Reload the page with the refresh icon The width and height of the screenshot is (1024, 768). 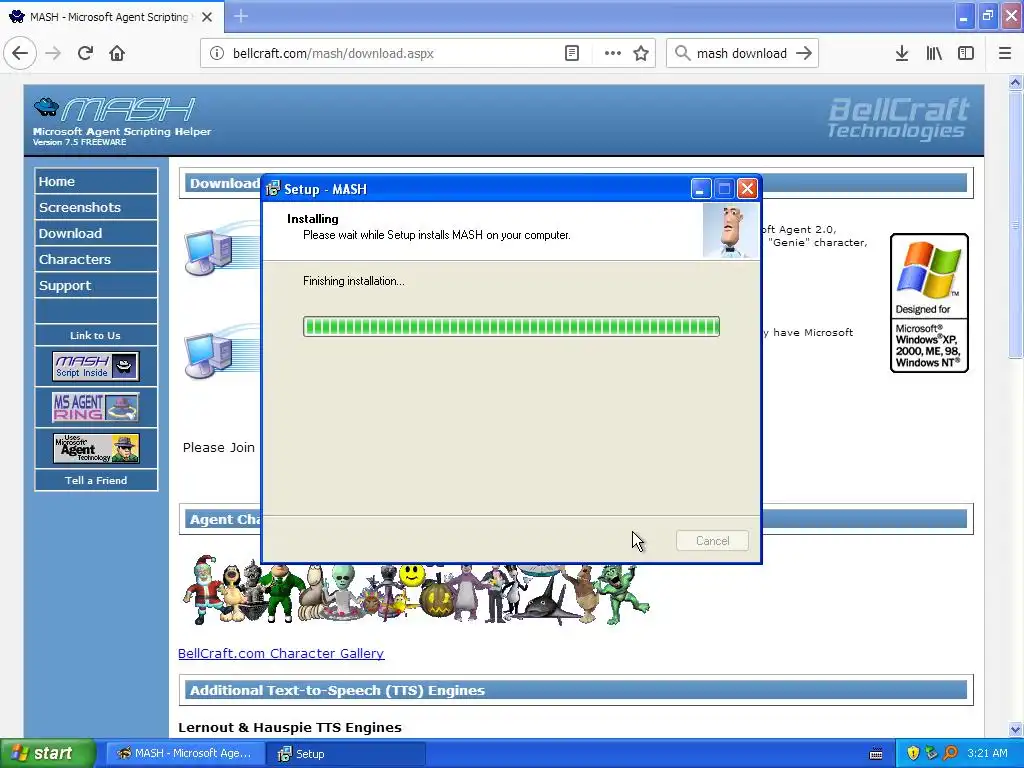click(x=86, y=54)
